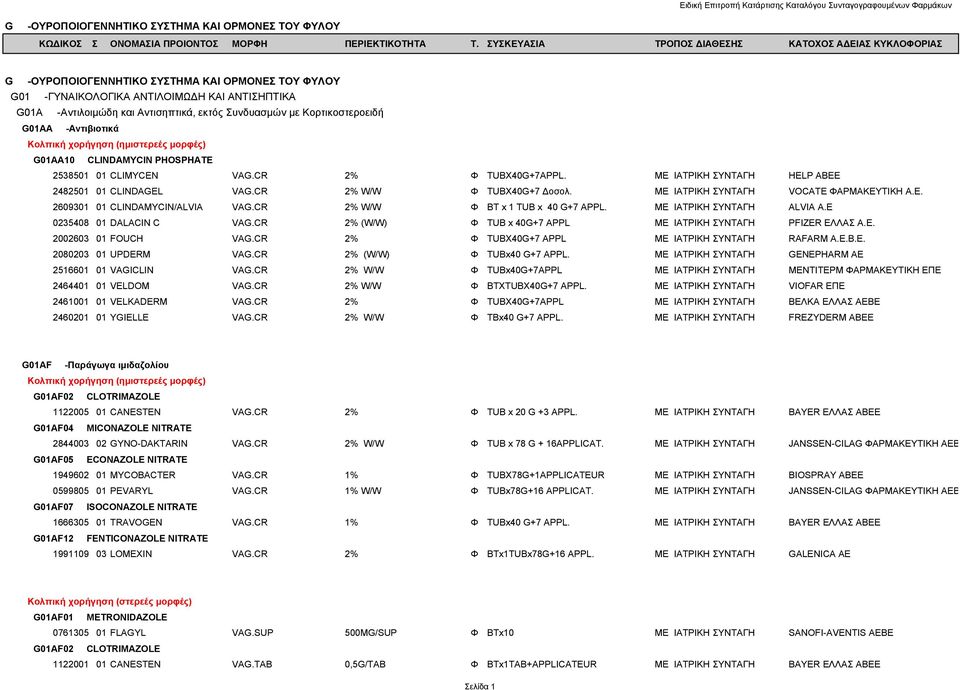Click the GENEPHARM AE holder

(x=825, y=255)
